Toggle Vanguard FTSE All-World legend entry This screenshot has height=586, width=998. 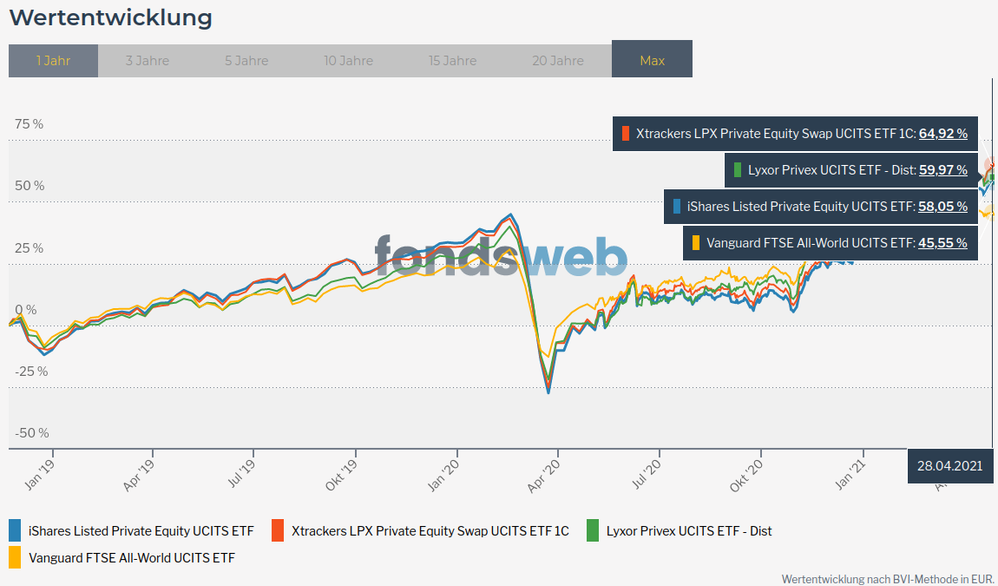tap(132, 557)
